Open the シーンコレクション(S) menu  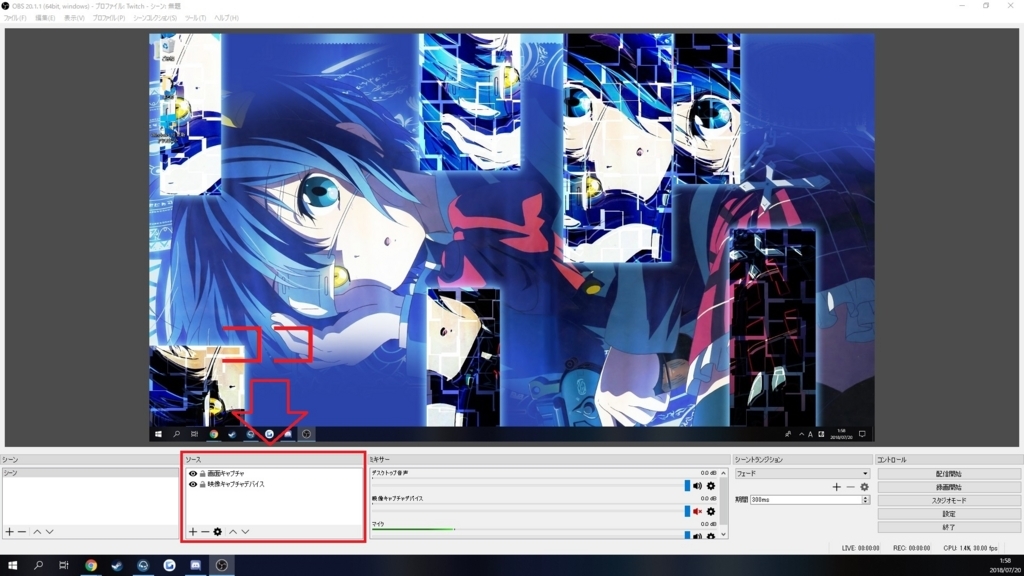tap(155, 18)
